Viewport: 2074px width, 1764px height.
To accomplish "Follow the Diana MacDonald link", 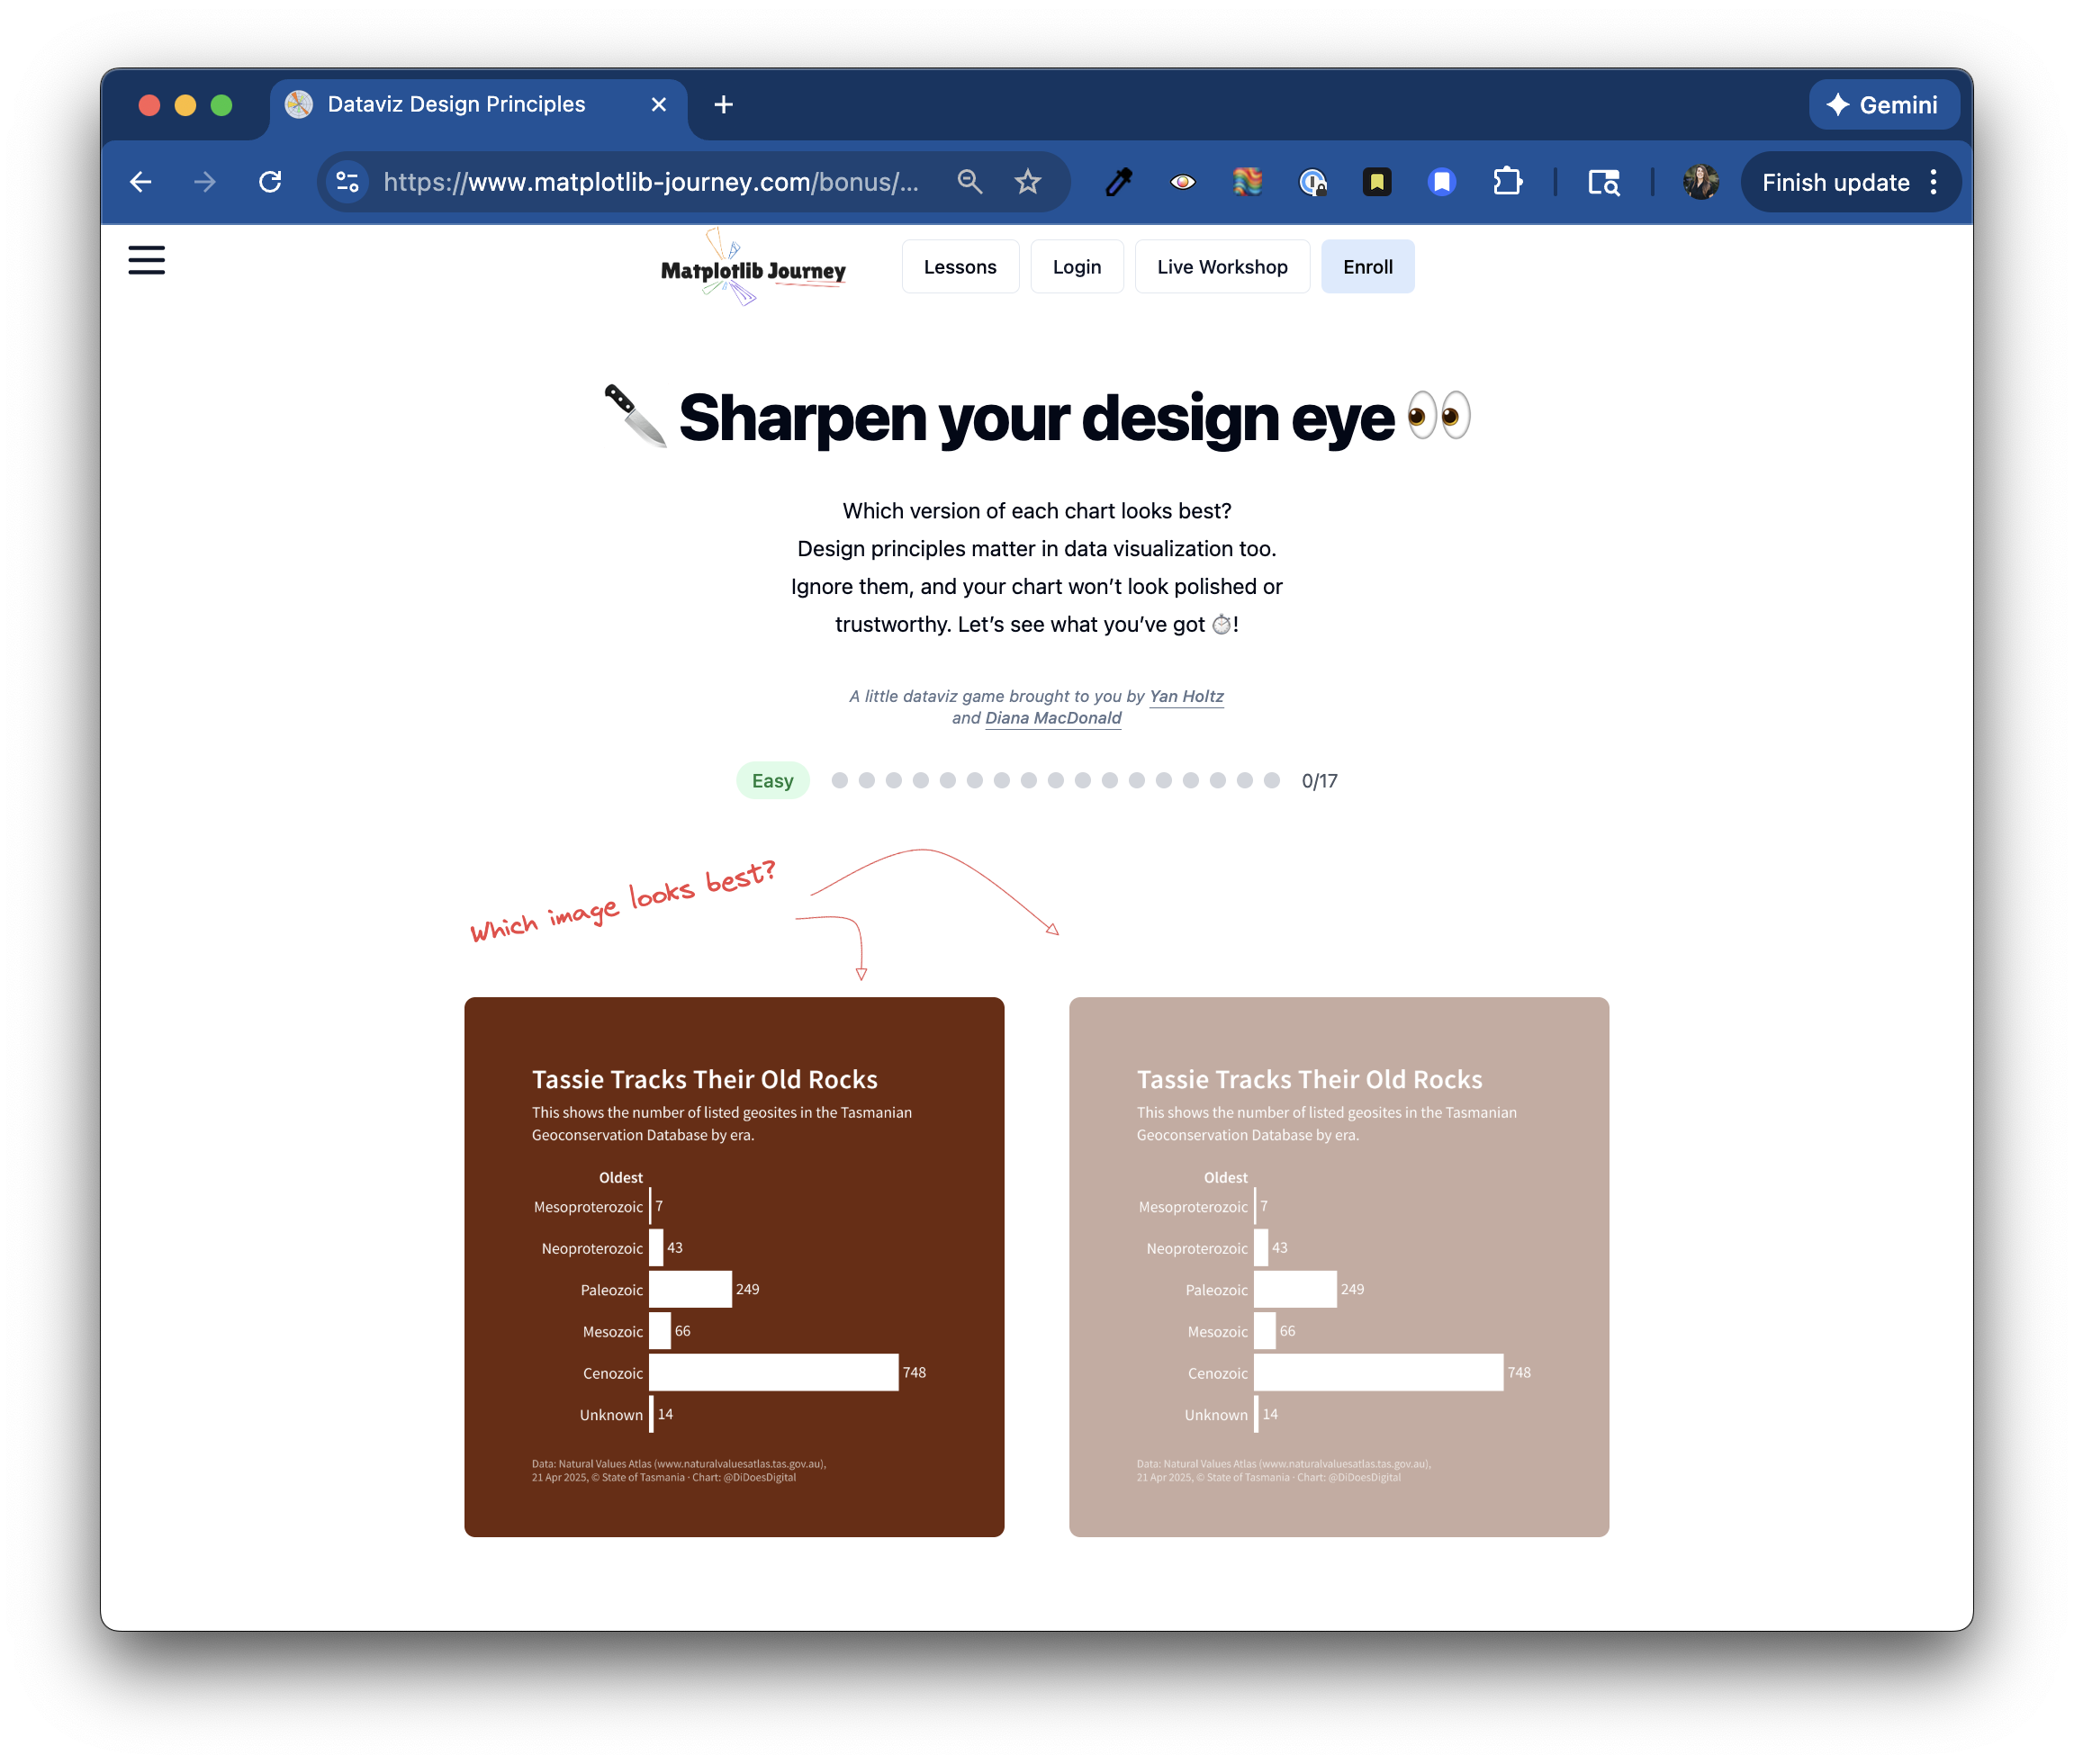I will pyautogui.click(x=1052, y=718).
